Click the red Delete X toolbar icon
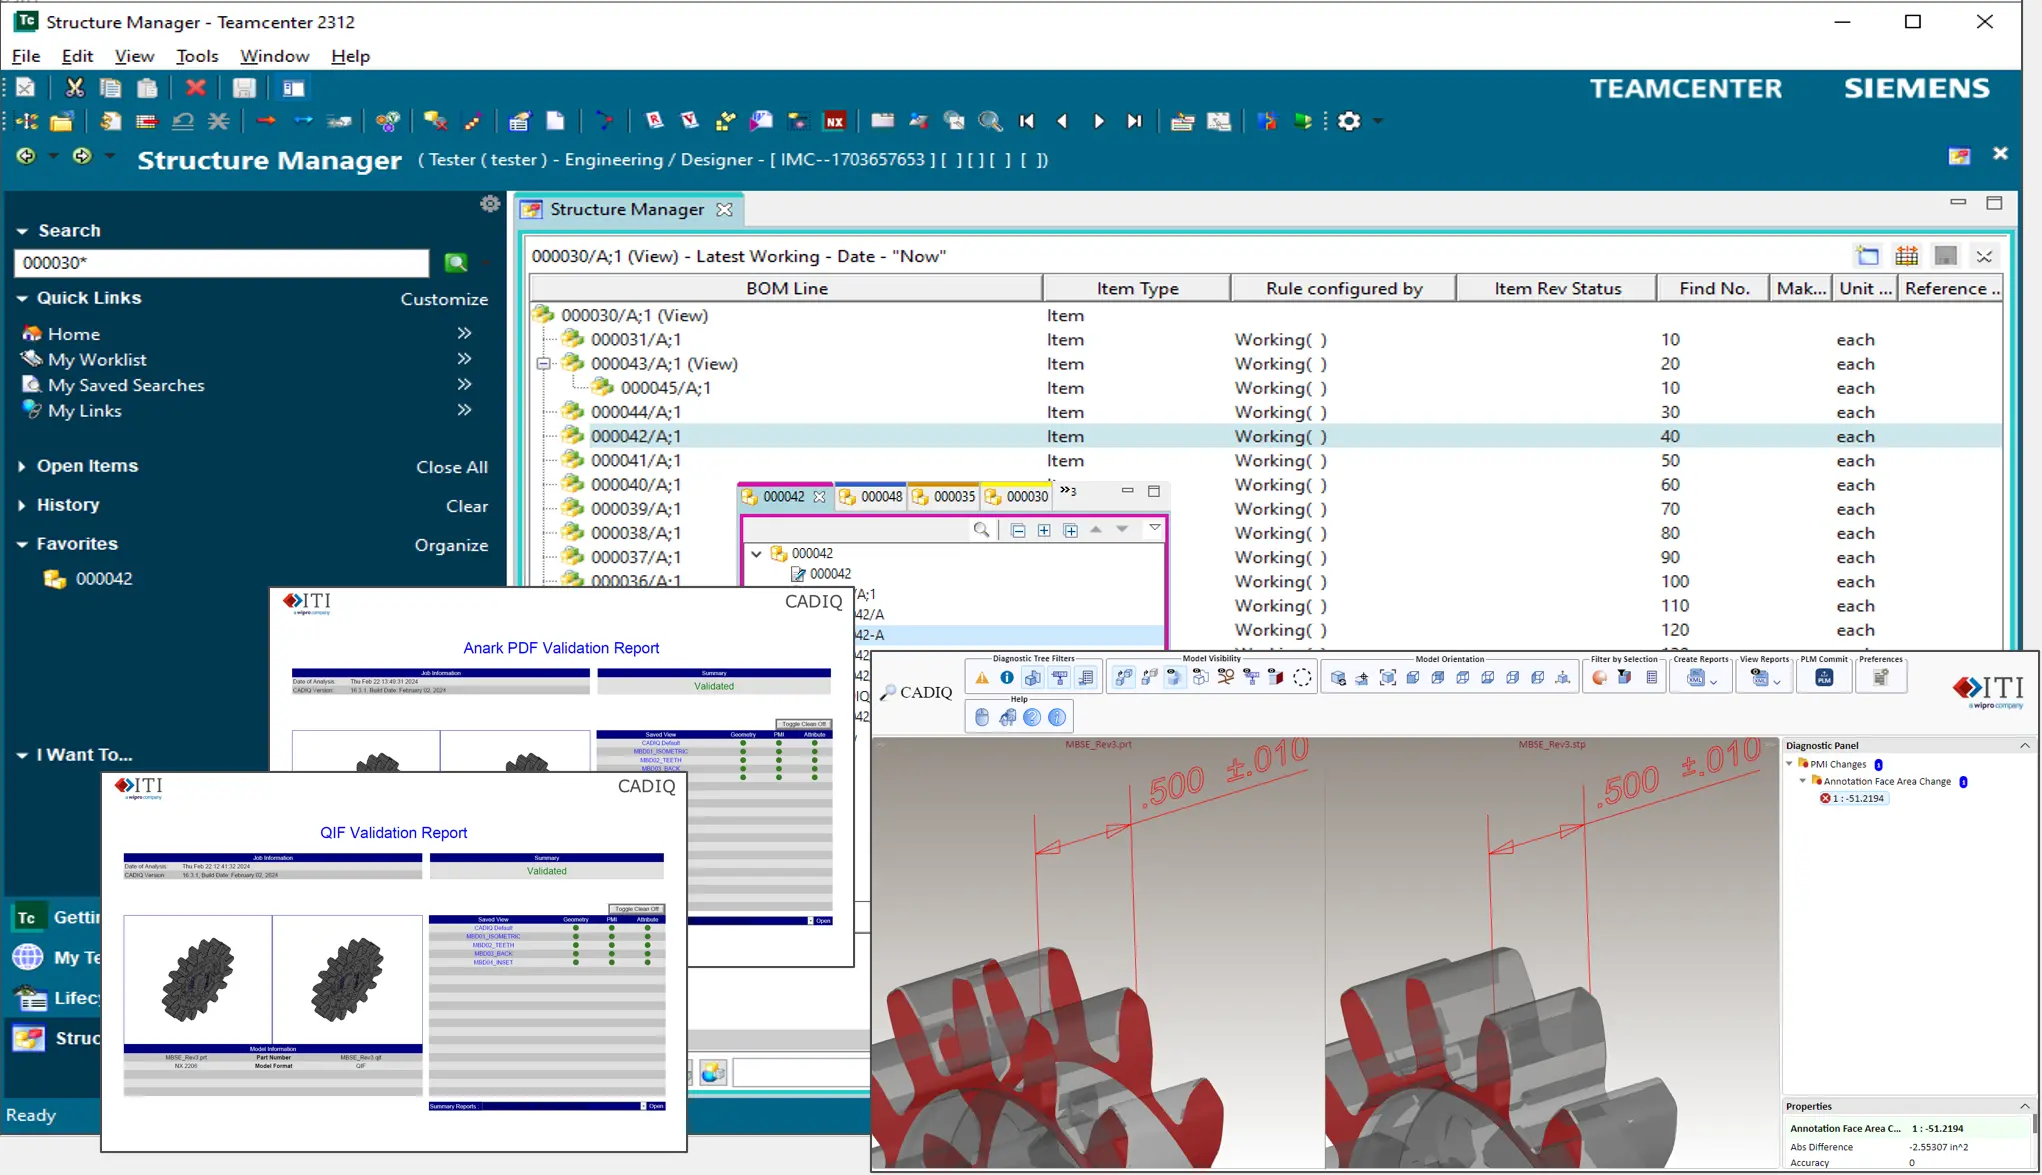The width and height of the screenshot is (2042, 1175). coord(195,88)
